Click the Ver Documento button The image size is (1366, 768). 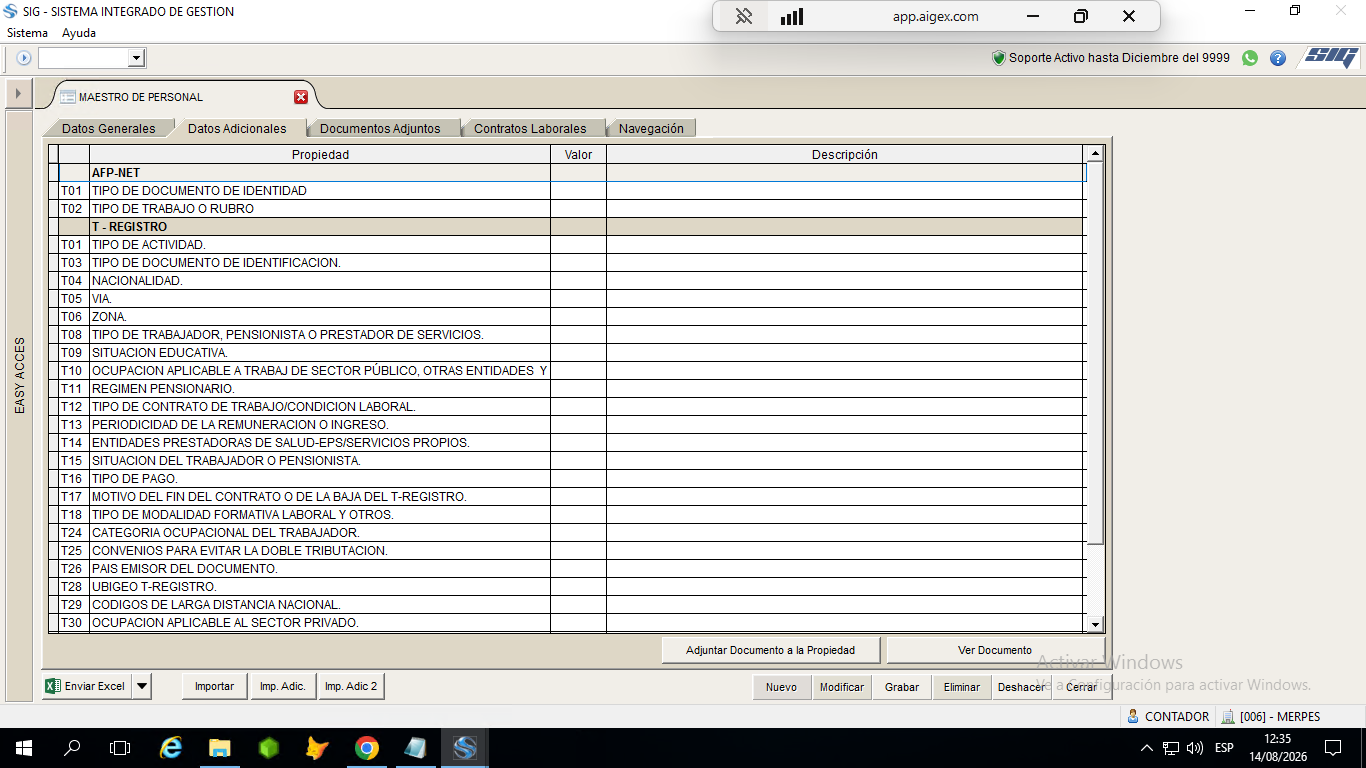pyautogui.click(x=995, y=650)
